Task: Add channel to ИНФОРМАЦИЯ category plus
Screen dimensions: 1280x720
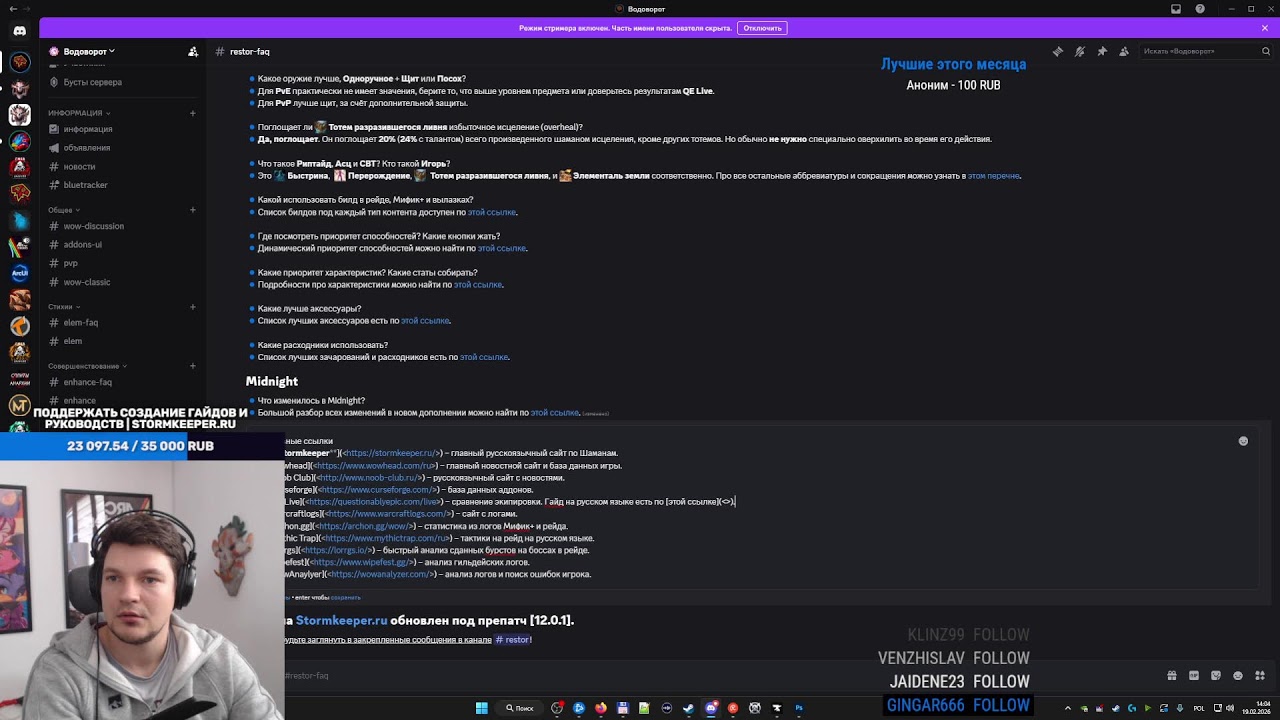Action: pos(193,113)
